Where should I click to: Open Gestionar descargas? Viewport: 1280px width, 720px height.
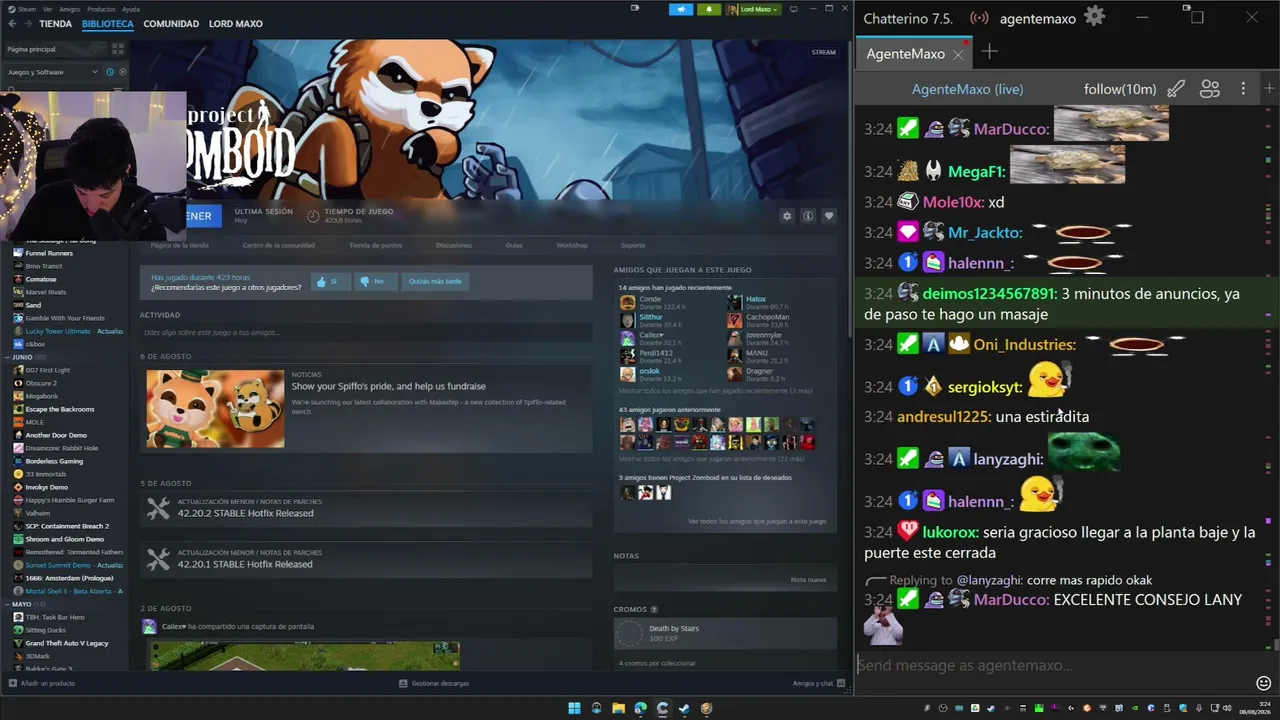[434, 683]
